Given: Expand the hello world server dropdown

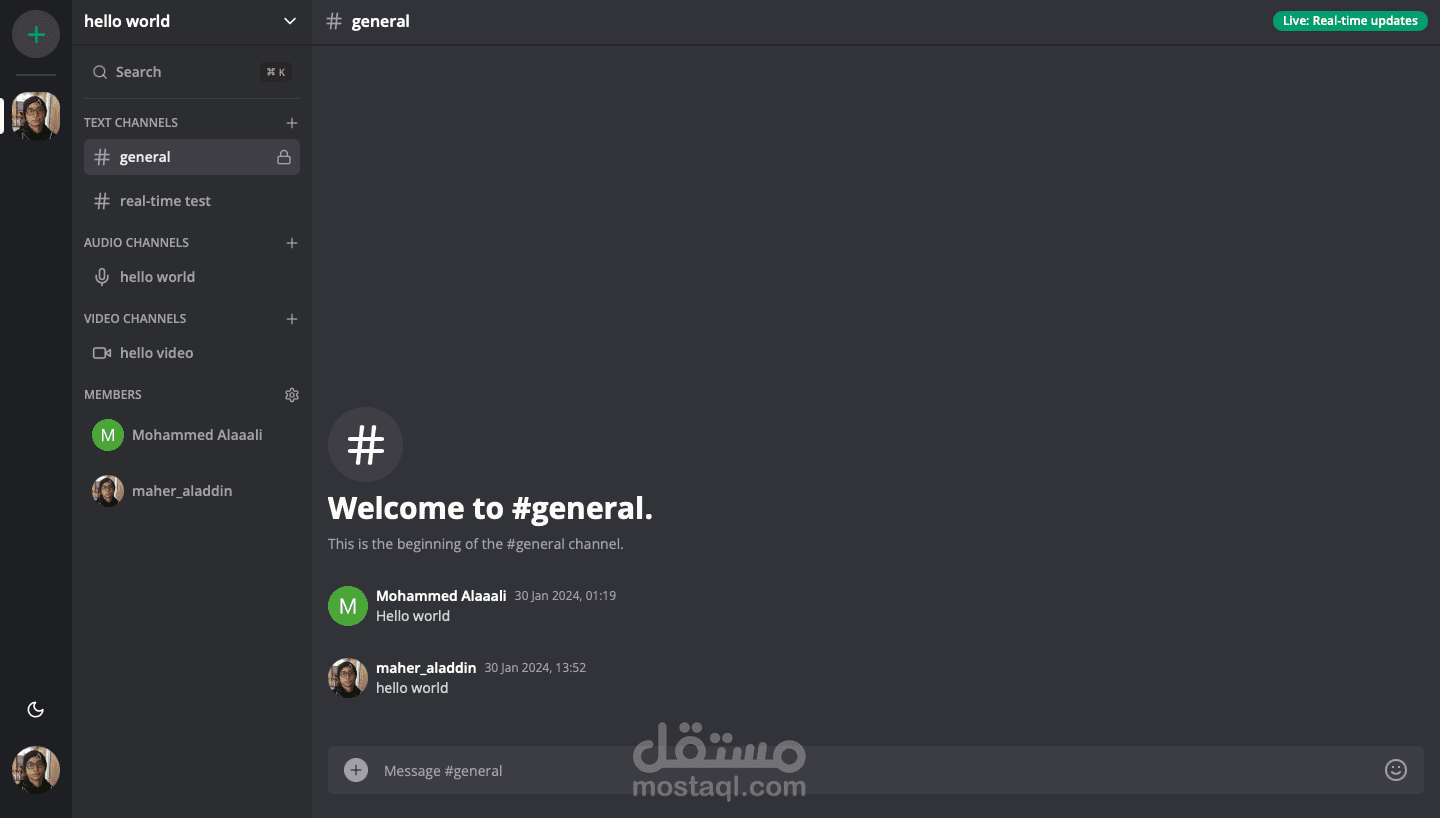Looking at the screenshot, I should click(290, 21).
